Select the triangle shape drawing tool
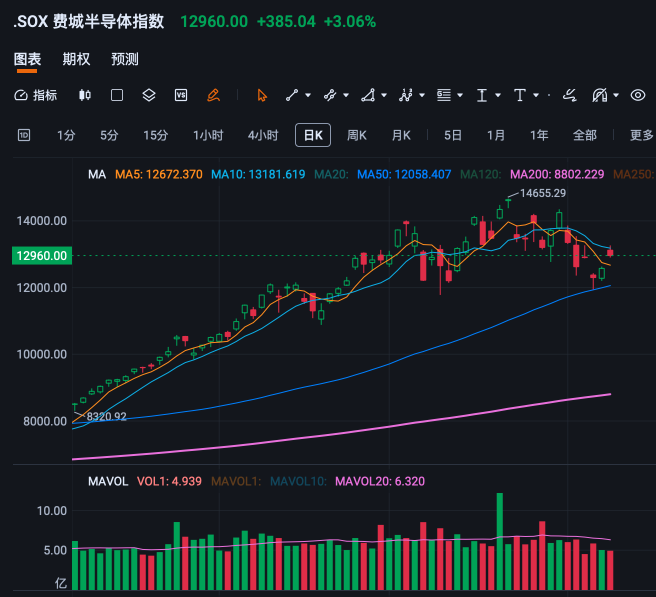 368,95
